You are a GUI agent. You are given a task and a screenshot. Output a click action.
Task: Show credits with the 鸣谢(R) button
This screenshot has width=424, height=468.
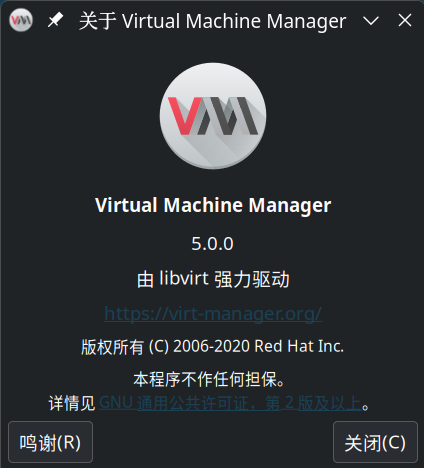click(x=50, y=442)
